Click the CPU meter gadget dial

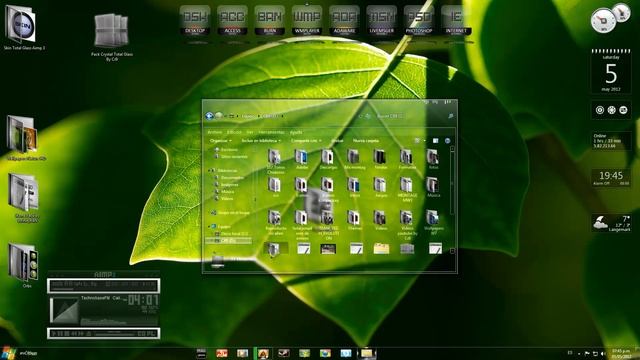click(603, 20)
